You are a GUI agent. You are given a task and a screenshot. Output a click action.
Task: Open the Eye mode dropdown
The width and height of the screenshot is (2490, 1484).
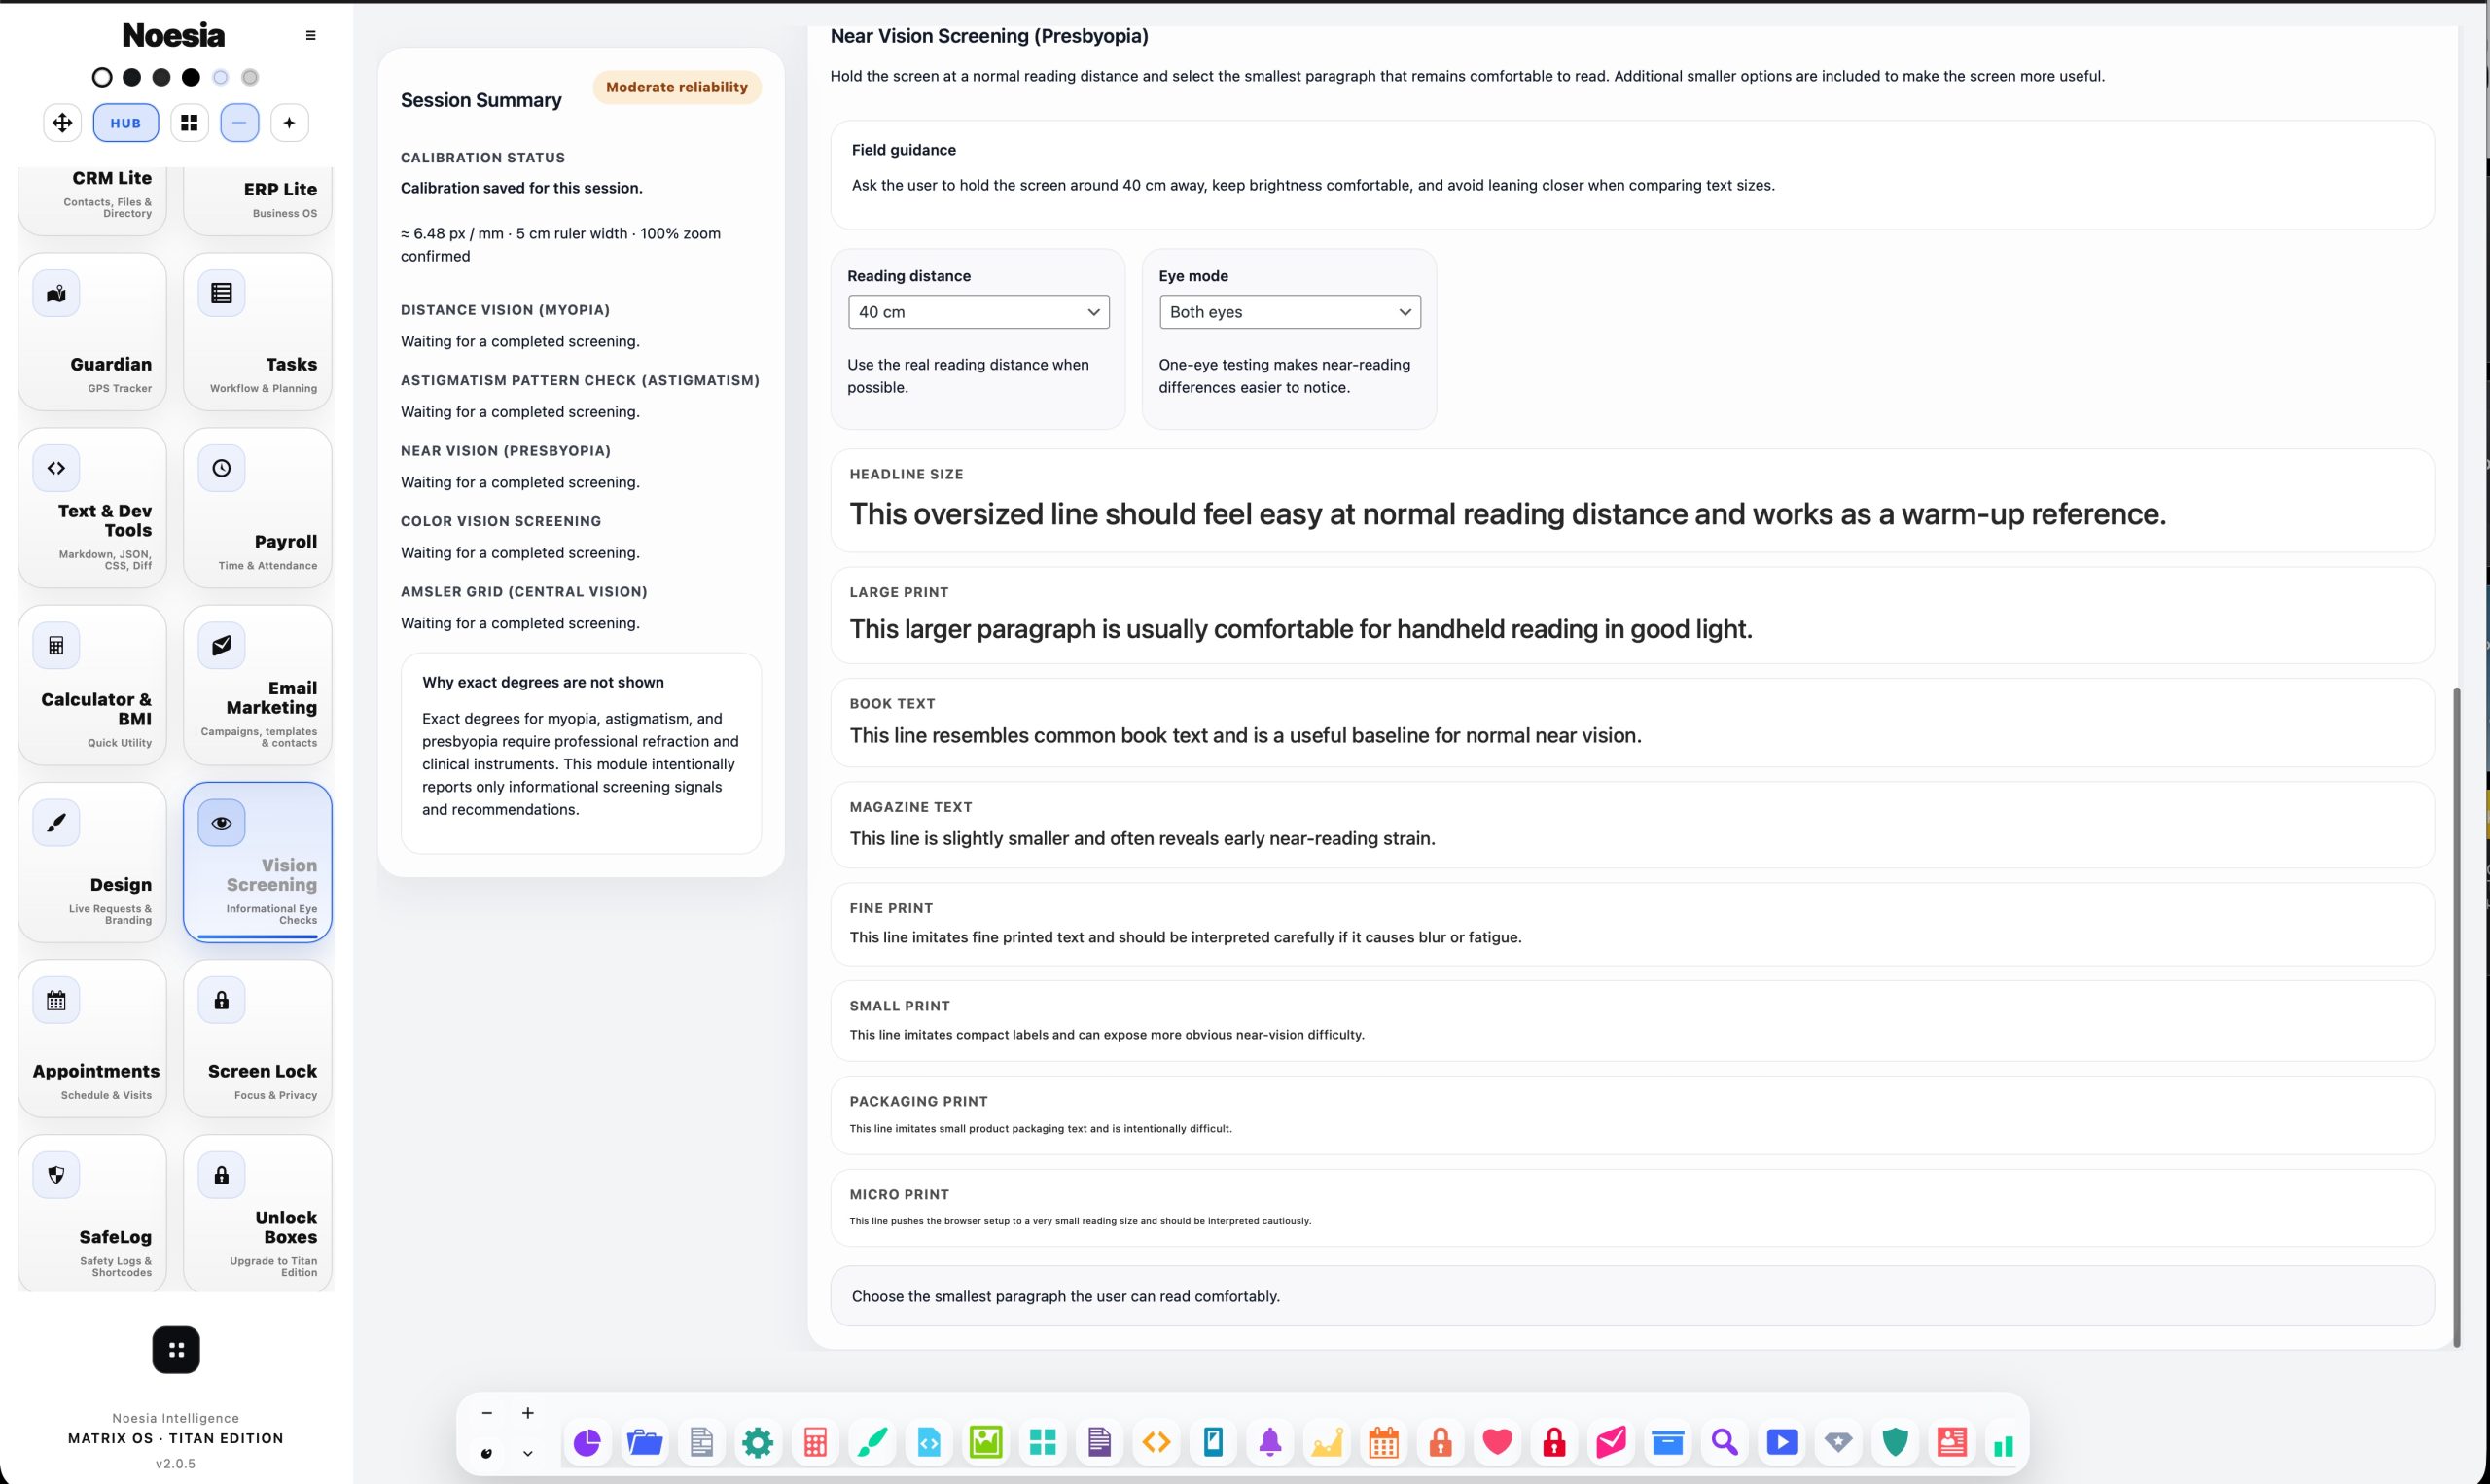click(x=1289, y=312)
